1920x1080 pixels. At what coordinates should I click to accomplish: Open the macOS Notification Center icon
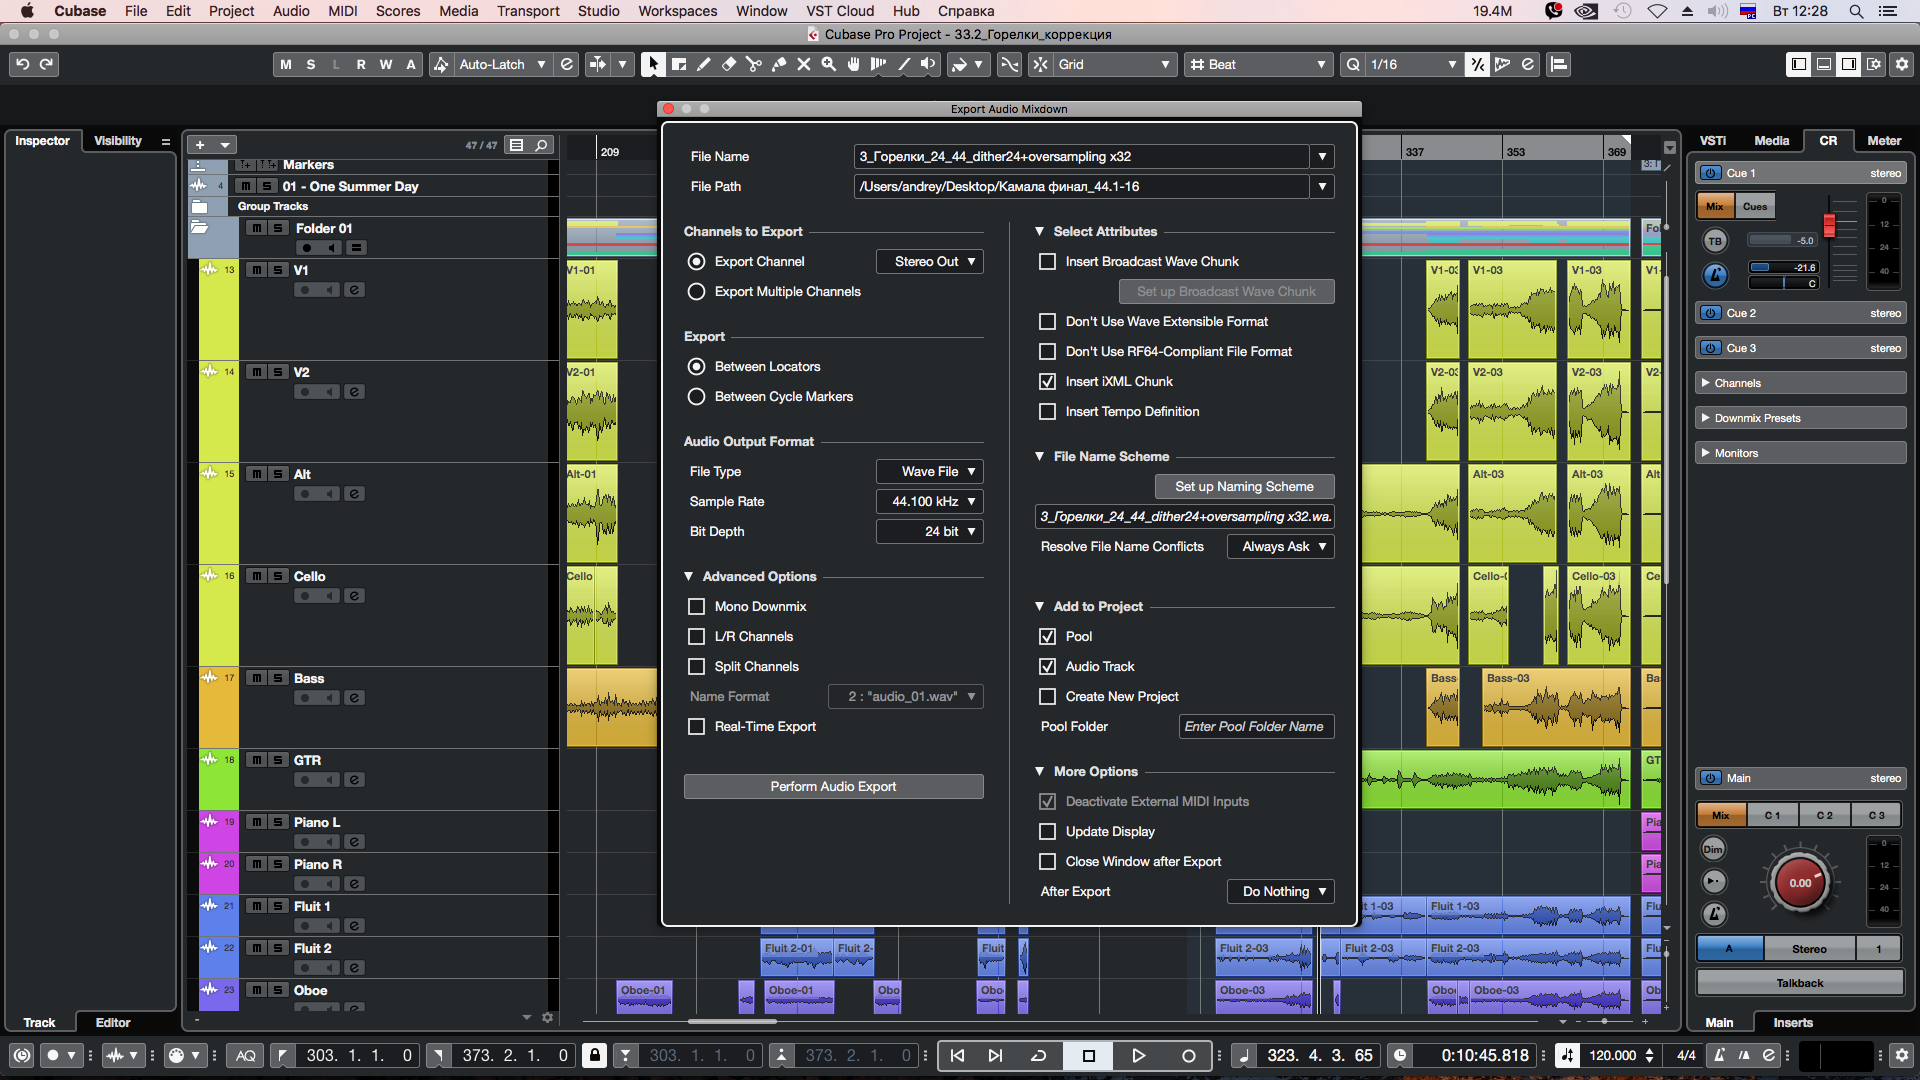click(x=1888, y=11)
